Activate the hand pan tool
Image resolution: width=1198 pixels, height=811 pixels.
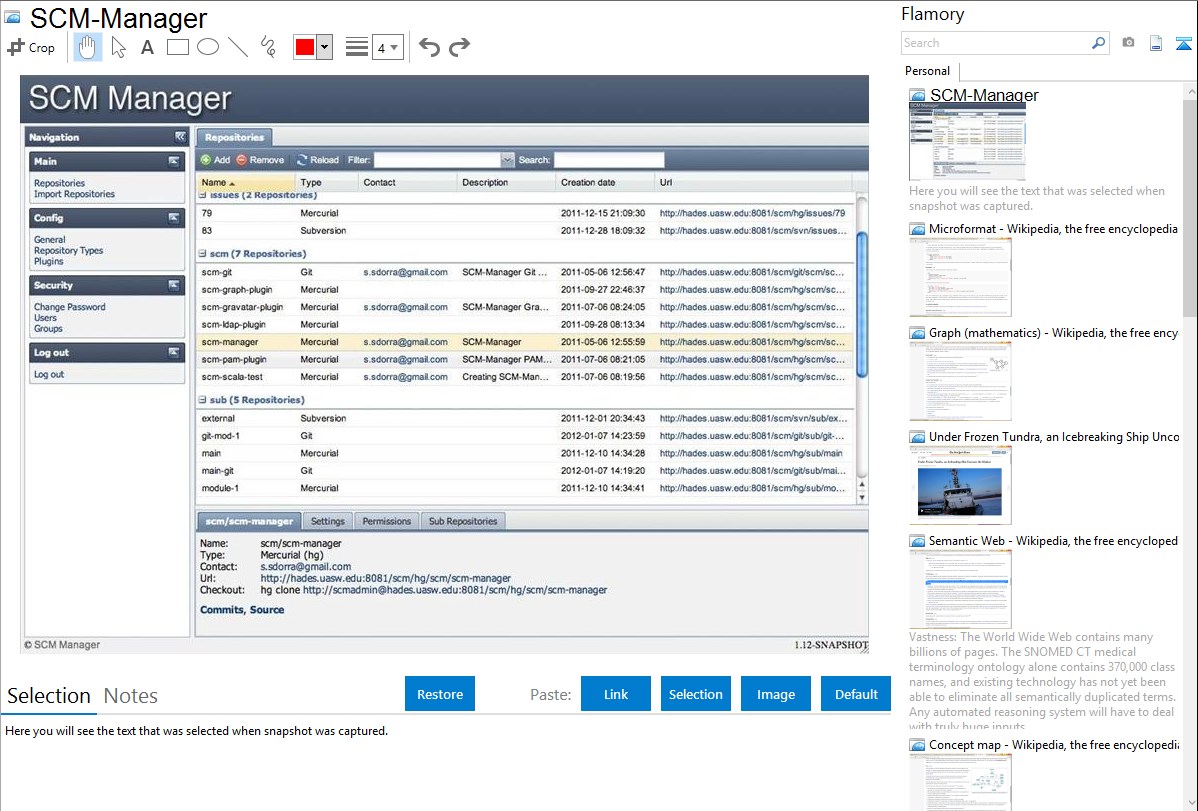pos(87,47)
